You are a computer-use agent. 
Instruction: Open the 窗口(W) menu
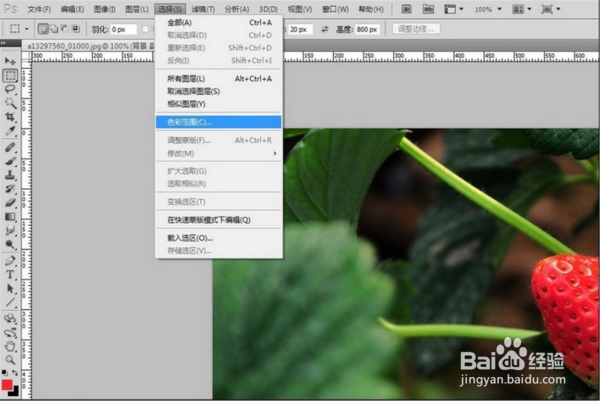click(336, 9)
